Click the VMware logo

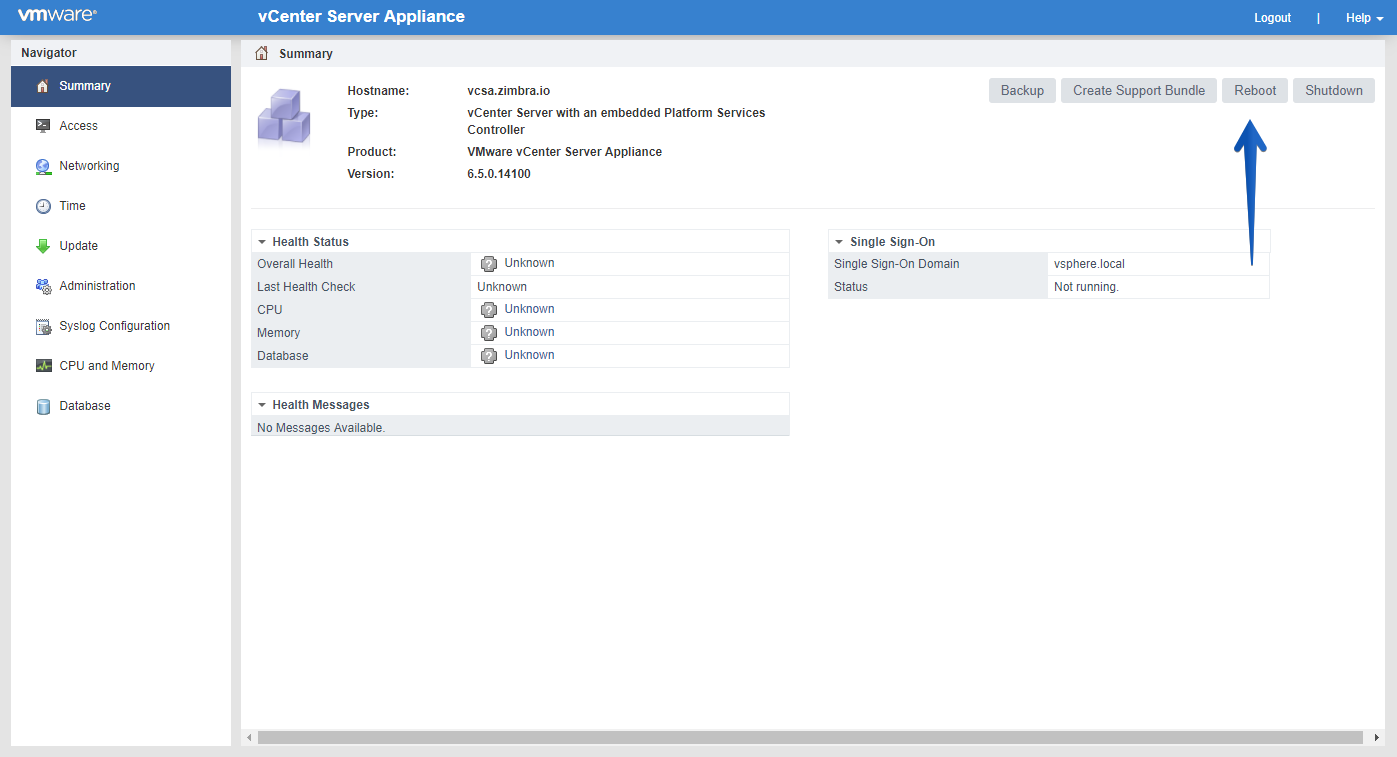pyautogui.click(x=57, y=16)
